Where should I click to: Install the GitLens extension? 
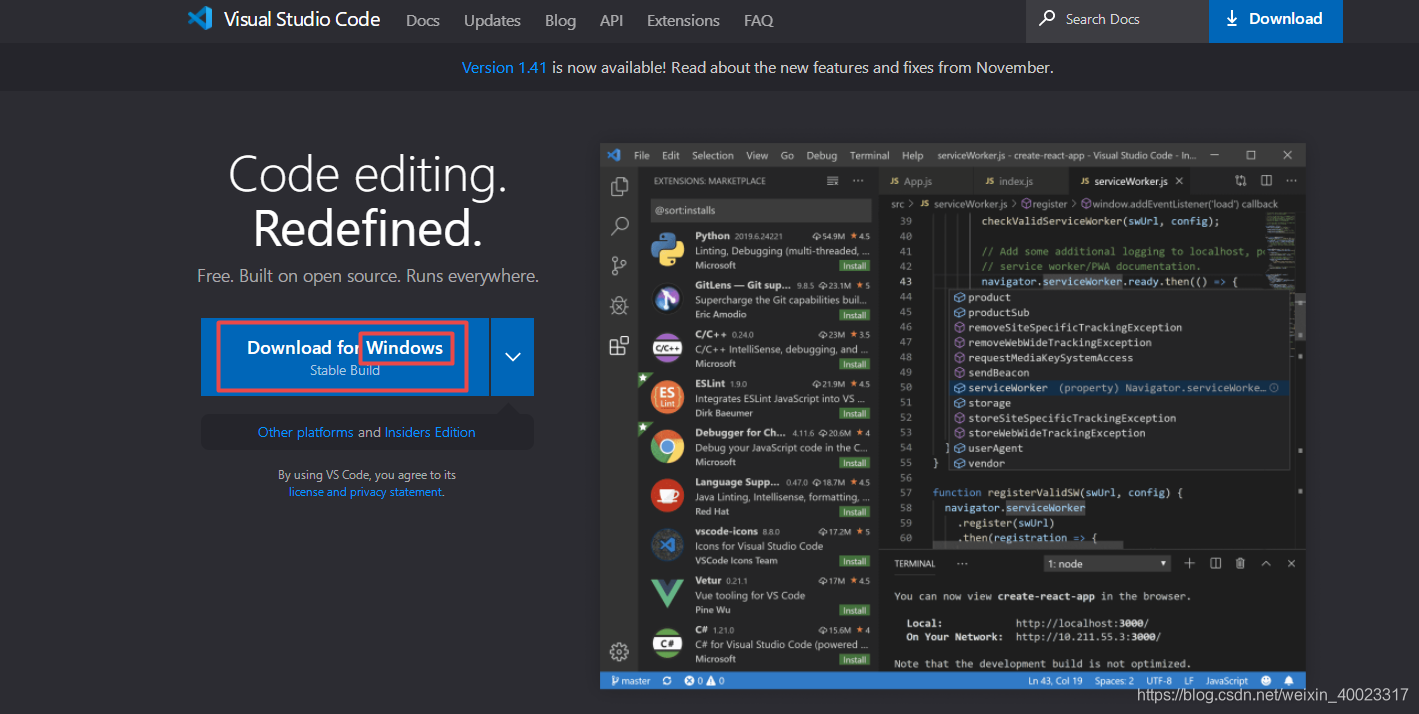pyautogui.click(x=854, y=315)
